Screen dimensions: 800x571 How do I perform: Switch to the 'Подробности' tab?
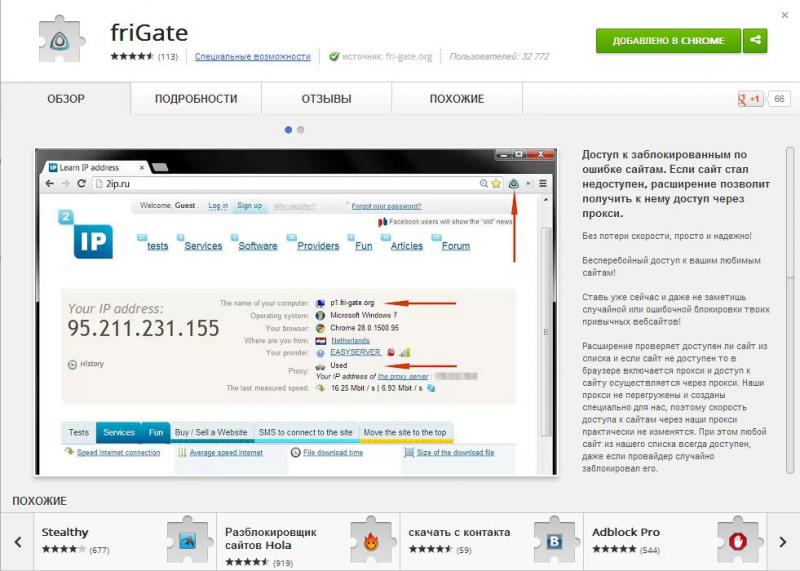click(196, 98)
